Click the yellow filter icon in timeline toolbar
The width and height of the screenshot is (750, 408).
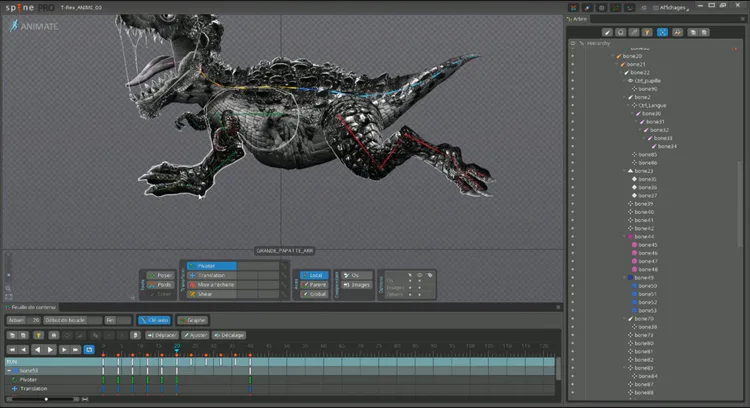pyautogui.click(x=38, y=335)
